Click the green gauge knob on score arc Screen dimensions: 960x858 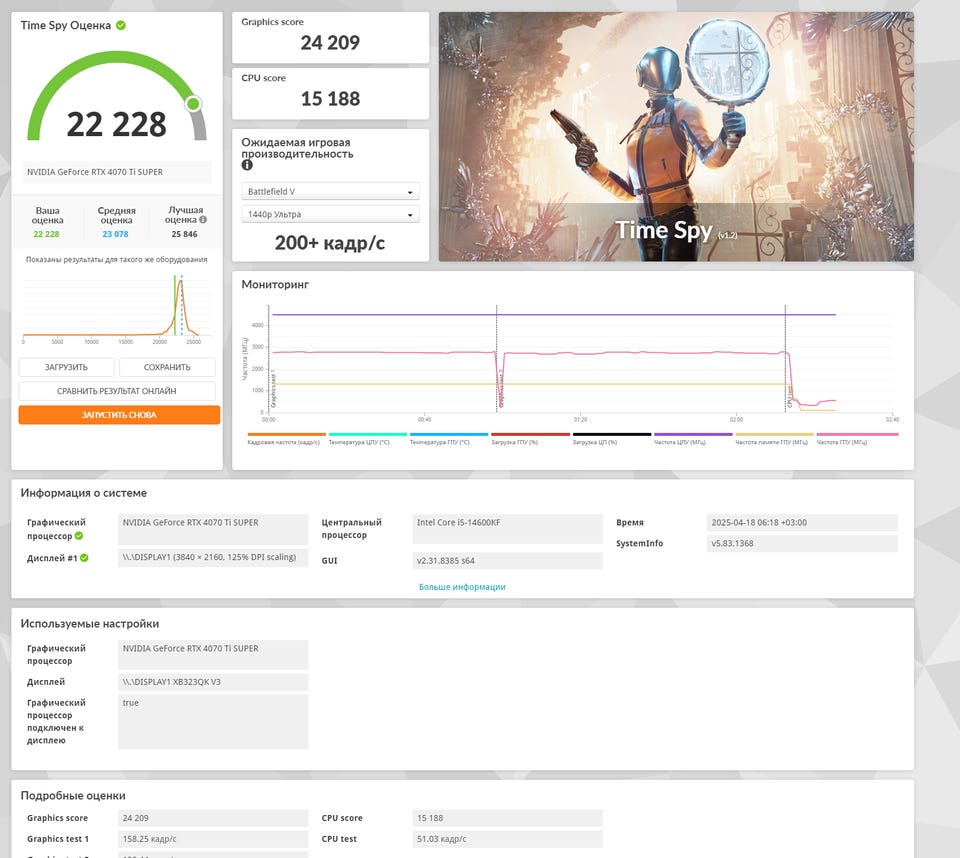(x=193, y=103)
